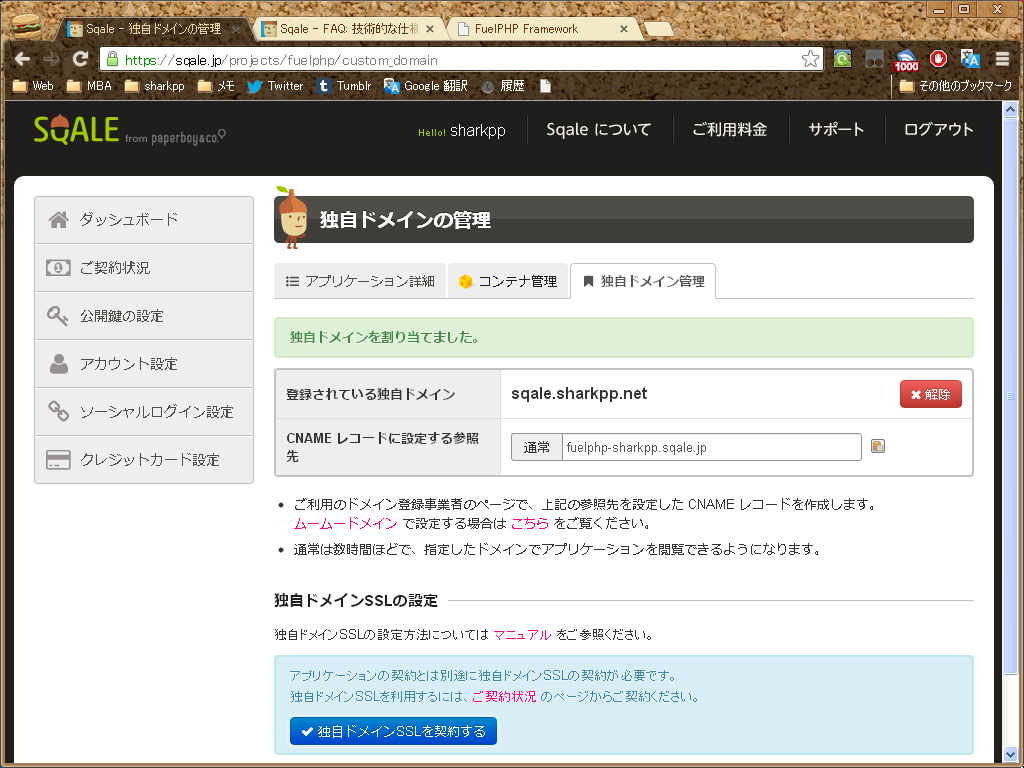This screenshot has height=768, width=1024.
Task: Open ご利用料金 pricing page
Action: tap(729, 129)
